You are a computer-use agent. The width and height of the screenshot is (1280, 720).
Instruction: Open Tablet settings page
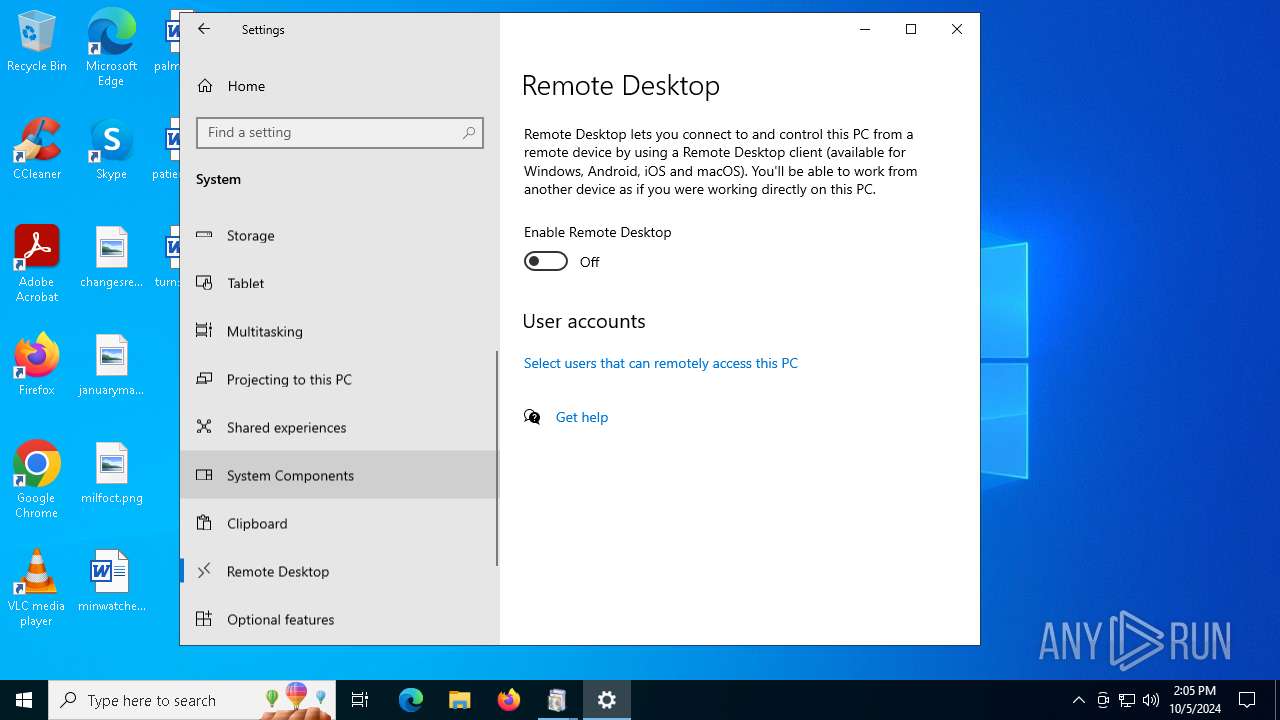coord(339,283)
